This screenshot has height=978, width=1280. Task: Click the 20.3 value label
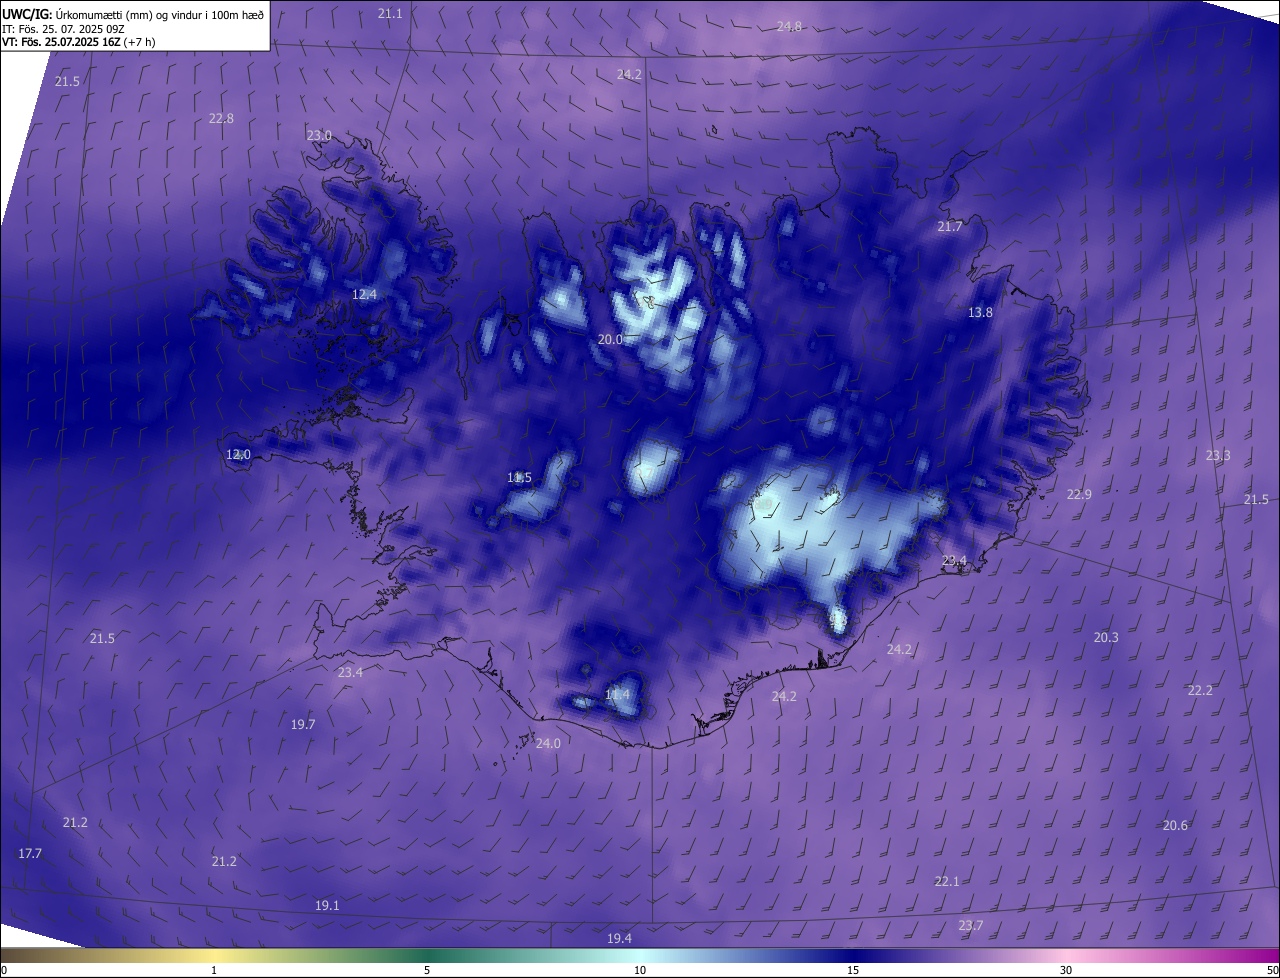coord(1106,637)
